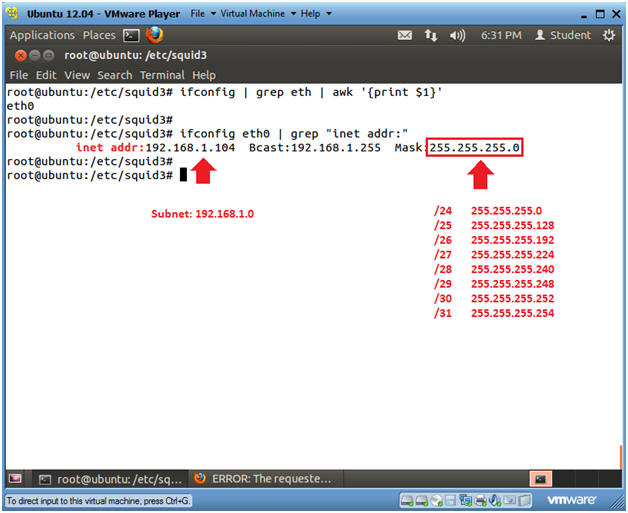Open the Terminal menu in the menubar
The image size is (628, 513).
tap(162, 75)
